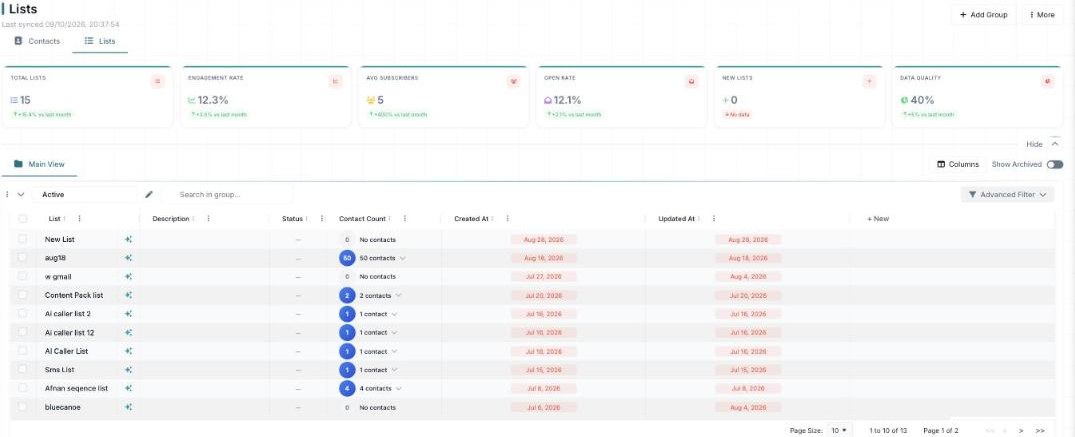
Task: Open the Created At column options menu
Action: pyautogui.click(x=507, y=219)
